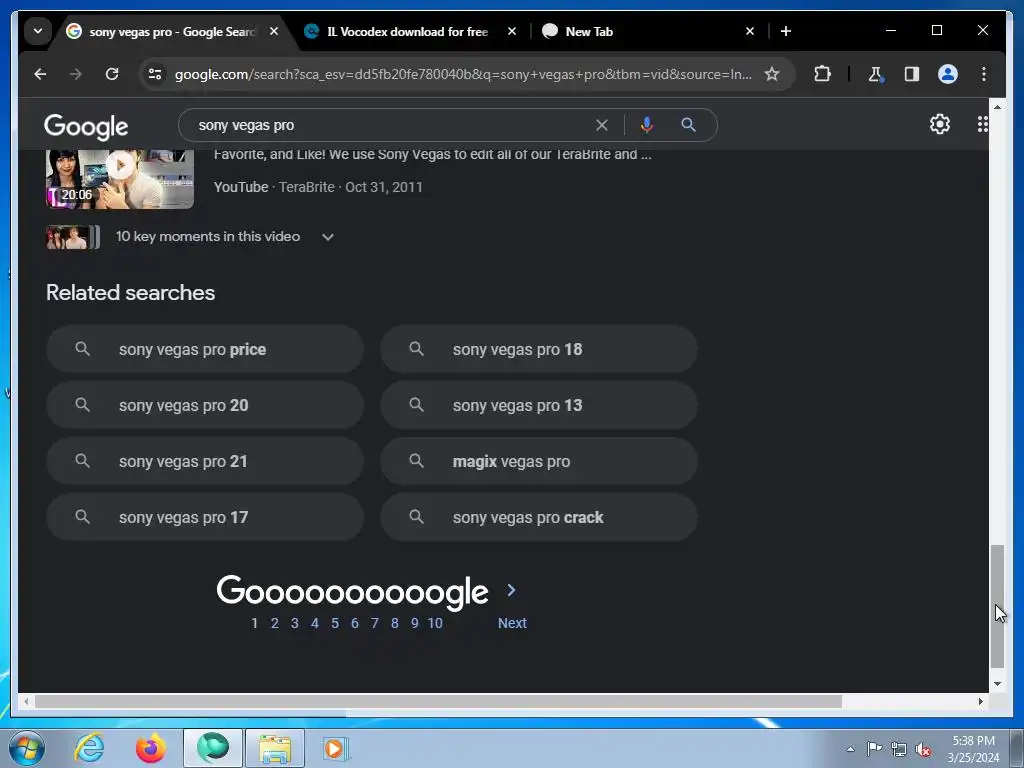Go to results page 7
The width and height of the screenshot is (1024, 768).
[375, 623]
